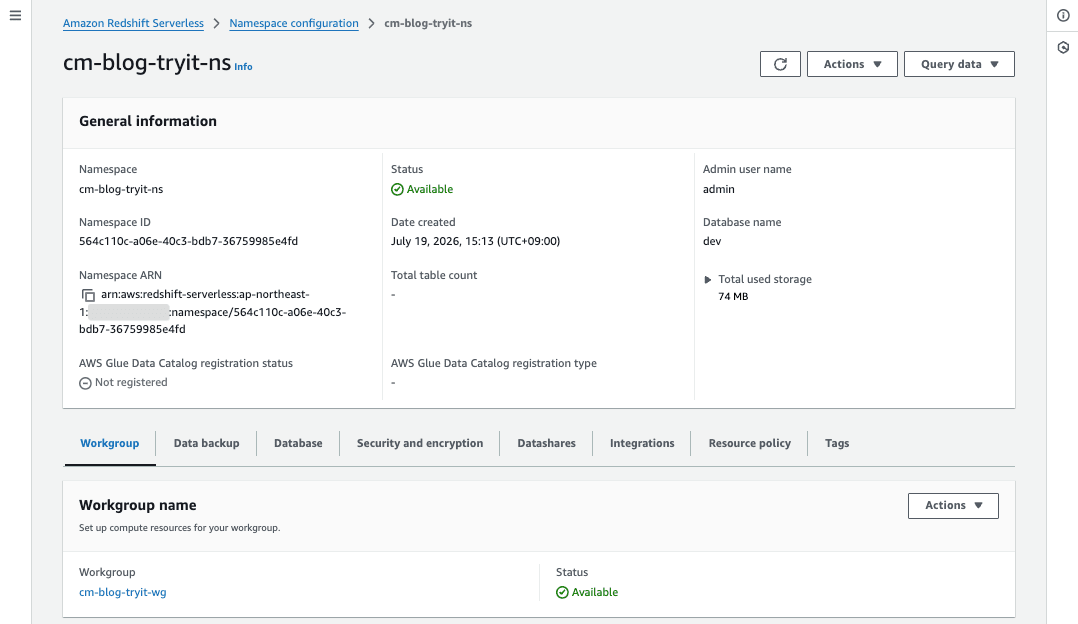Open the Workgroup name Actions dropdown
This screenshot has width=1078, height=624.
953,506
